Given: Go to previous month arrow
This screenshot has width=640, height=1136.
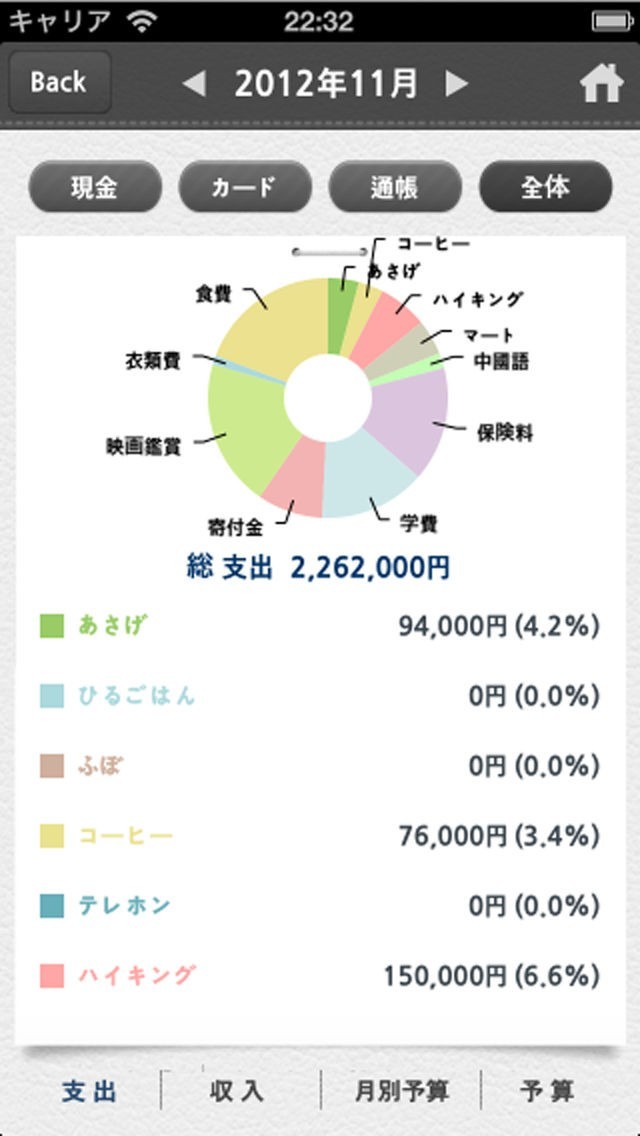Looking at the screenshot, I should [x=194, y=84].
